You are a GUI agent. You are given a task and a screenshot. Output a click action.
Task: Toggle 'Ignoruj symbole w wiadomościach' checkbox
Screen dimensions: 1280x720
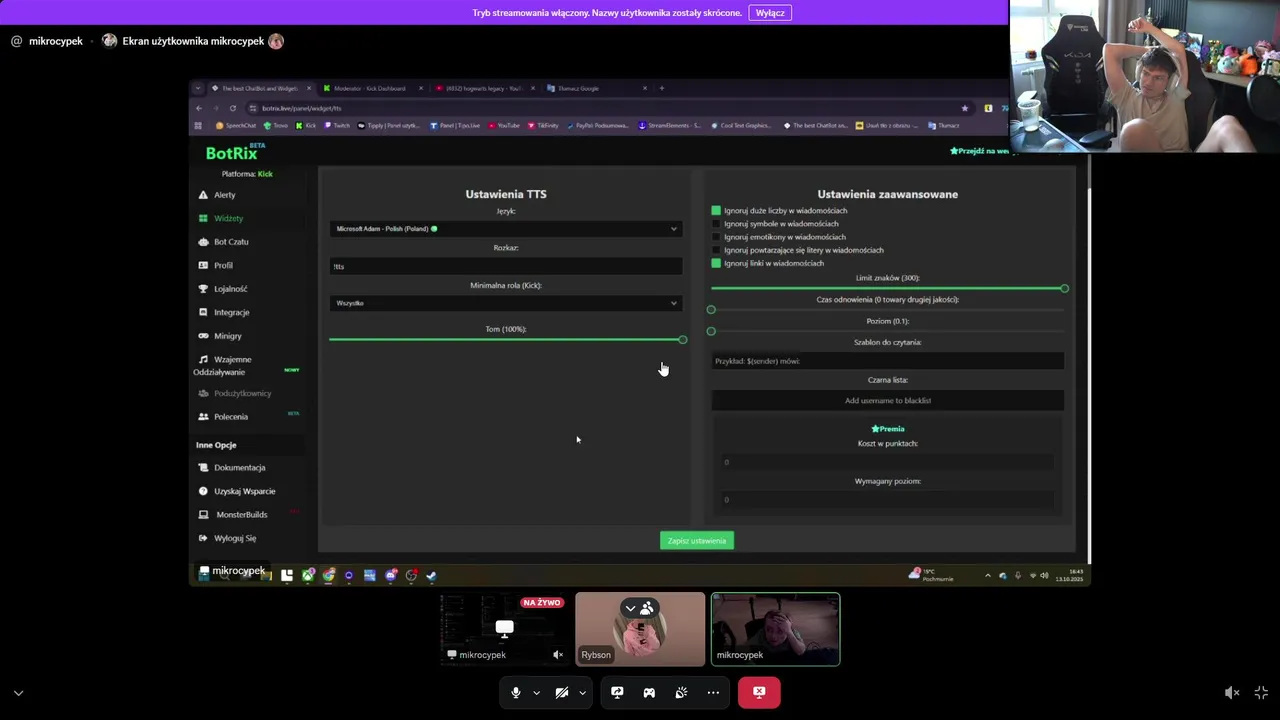coord(716,224)
